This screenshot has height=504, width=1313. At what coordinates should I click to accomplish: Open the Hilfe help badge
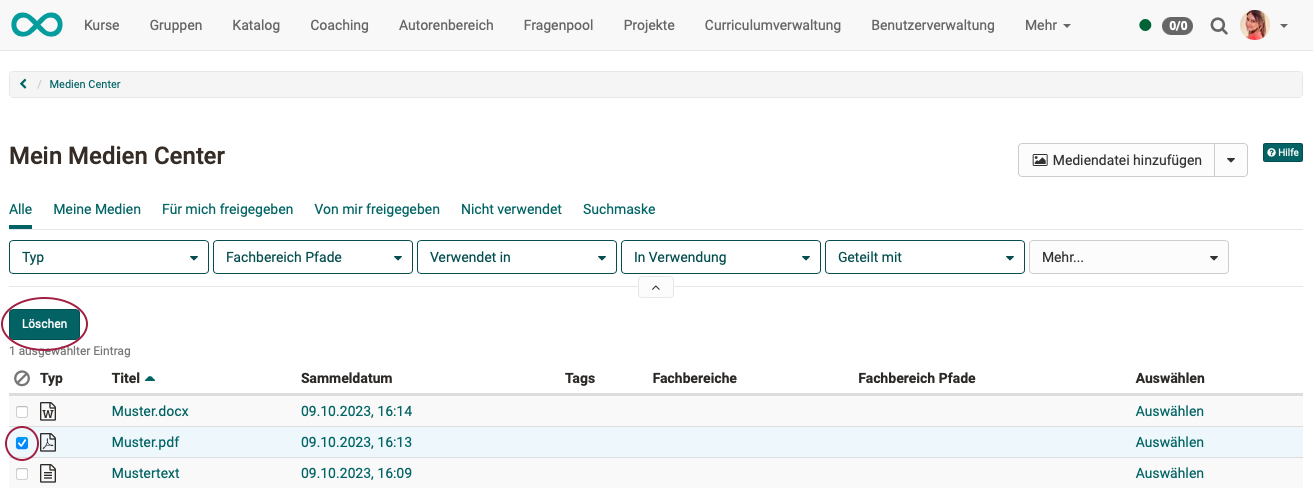click(x=1282, y=153)
